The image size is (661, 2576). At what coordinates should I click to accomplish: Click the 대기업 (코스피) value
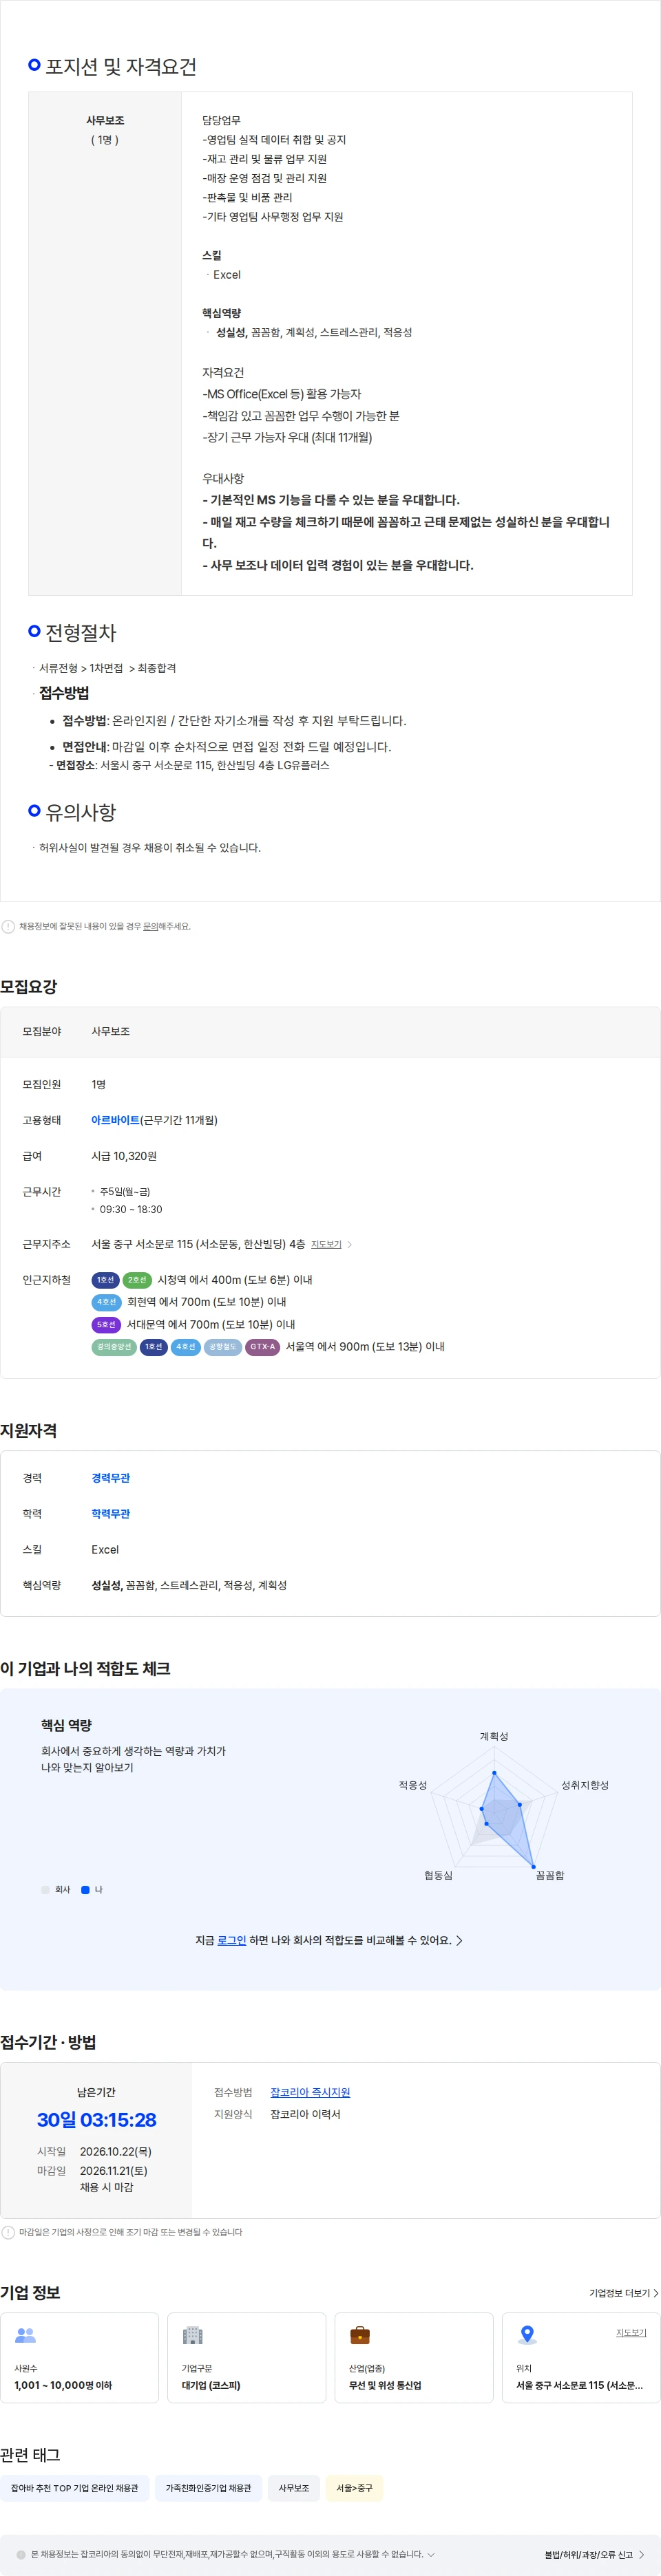[x=211, y=2385]
